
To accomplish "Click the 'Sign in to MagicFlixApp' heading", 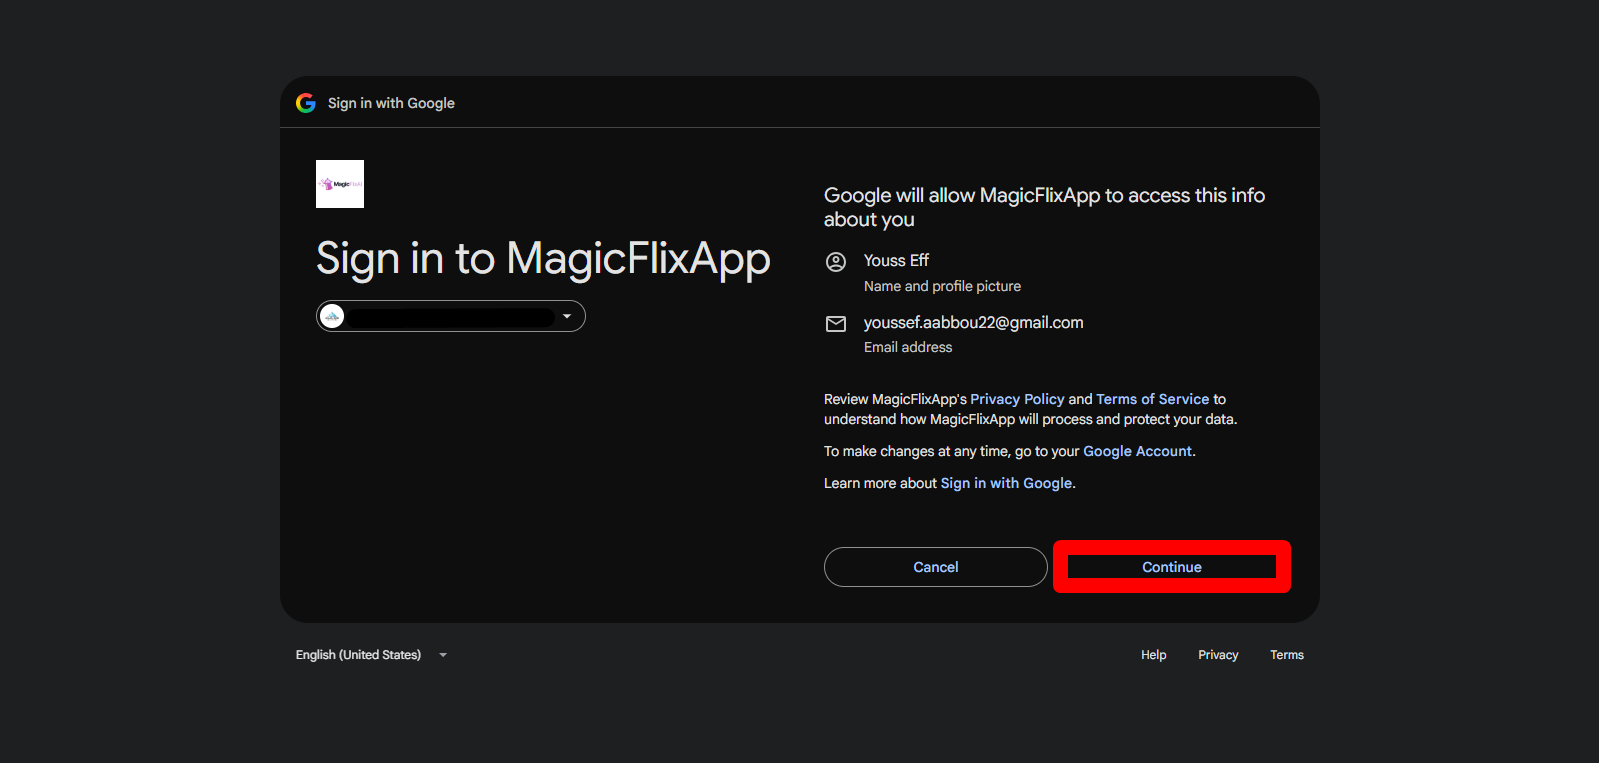I will 543,258.
